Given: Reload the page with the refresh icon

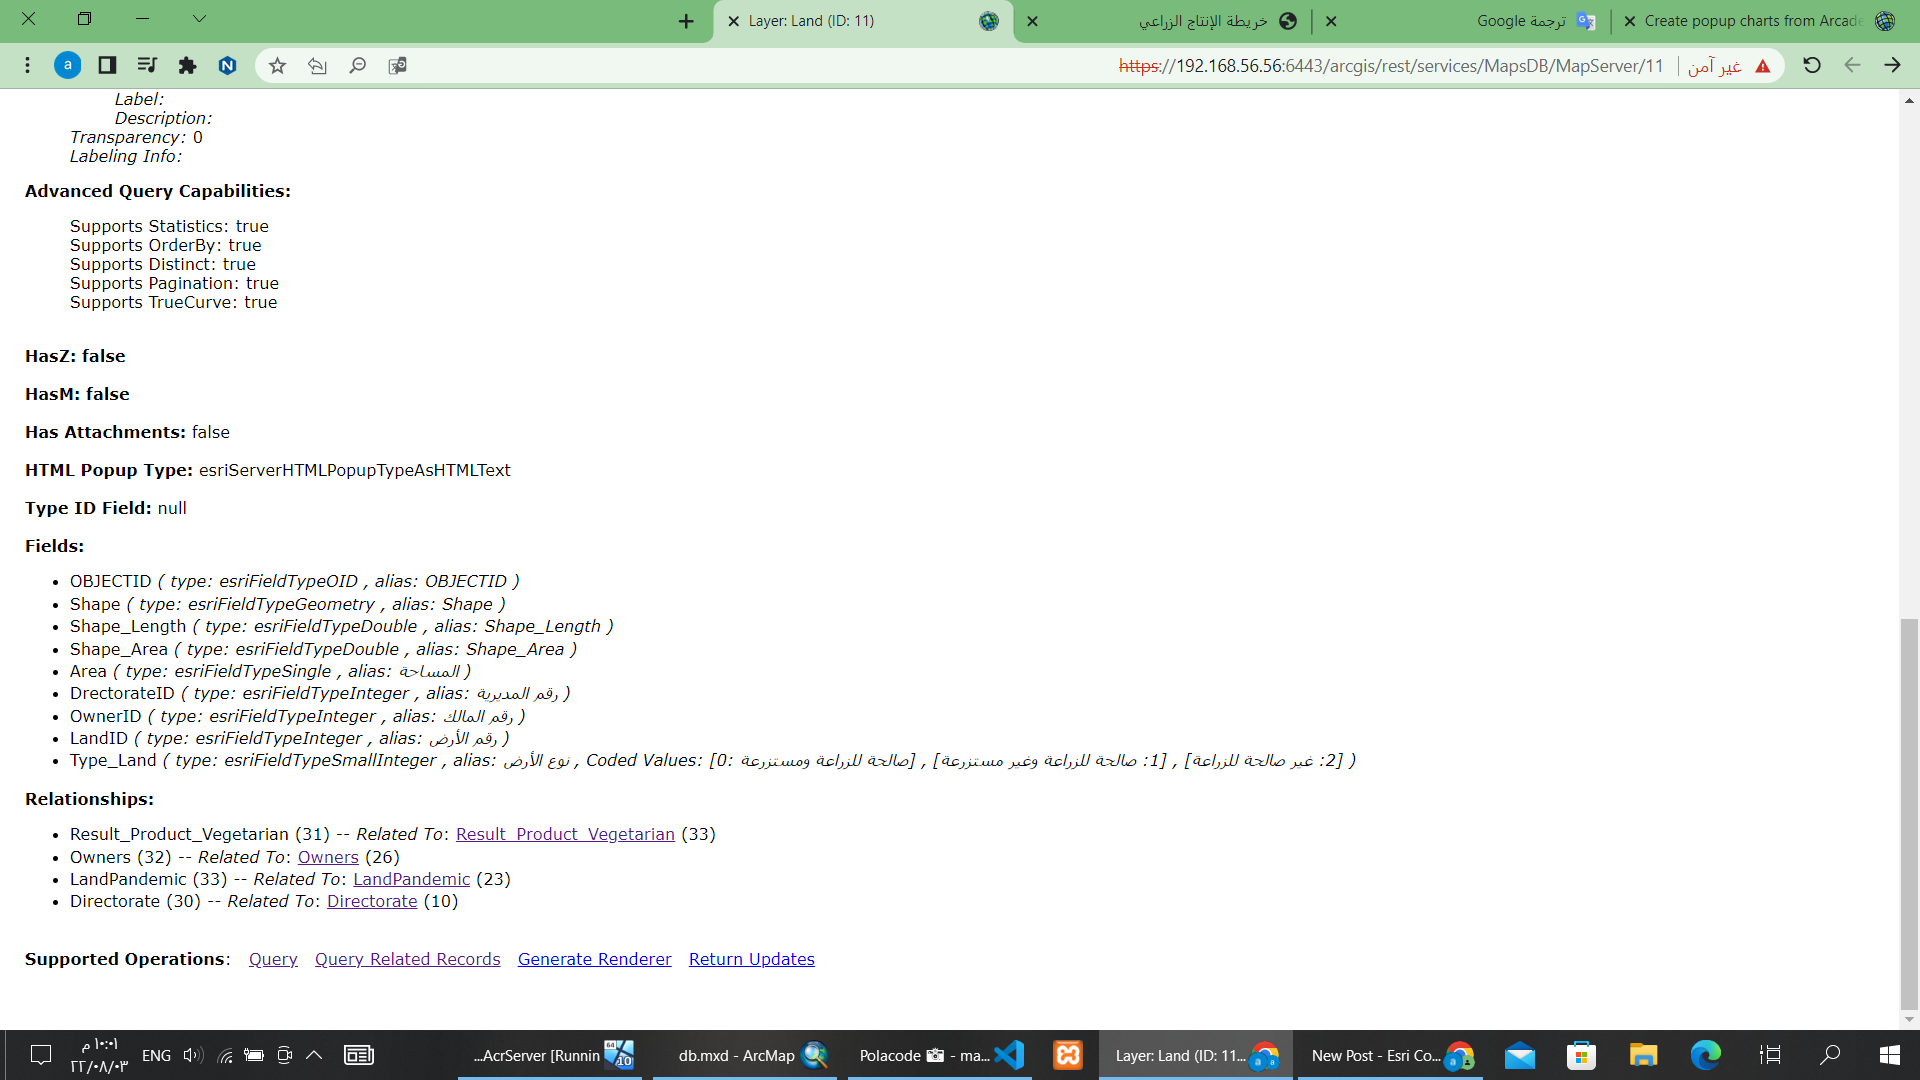Looking at the screenshot, I should tap(1811, 66).
